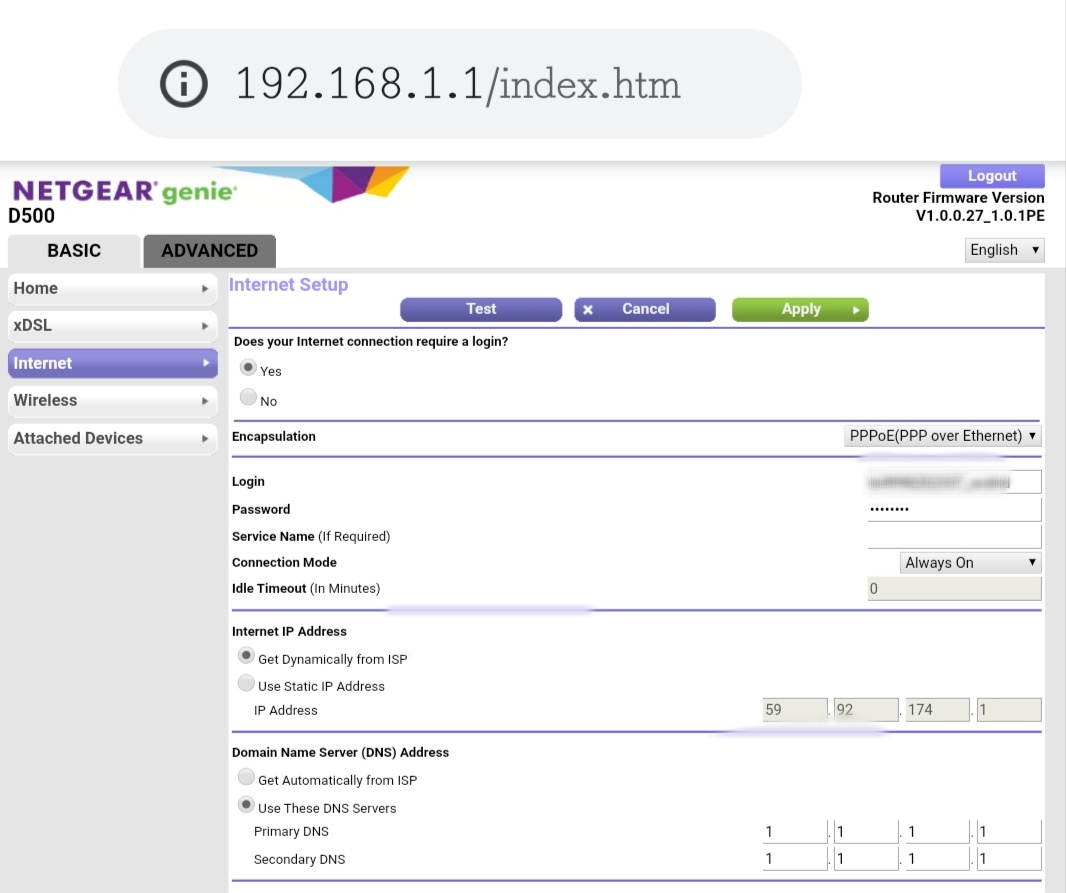The image size is (1066, 893).
Task: Switch to the ADVANCED tab
Action: (208, 251)
